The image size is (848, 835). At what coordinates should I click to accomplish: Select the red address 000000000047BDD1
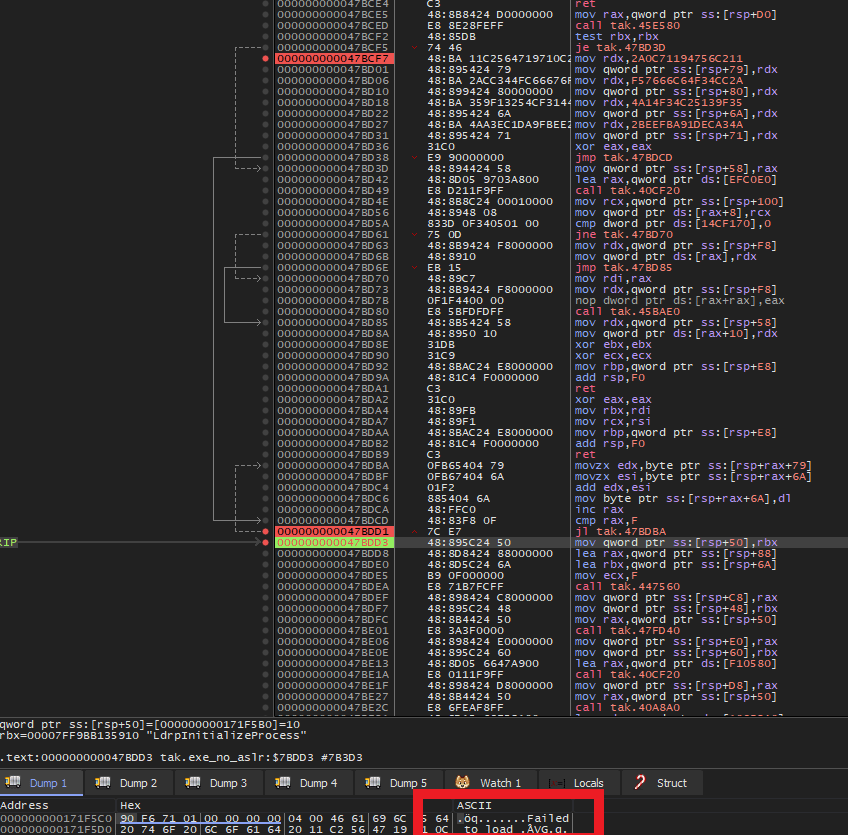334,532
